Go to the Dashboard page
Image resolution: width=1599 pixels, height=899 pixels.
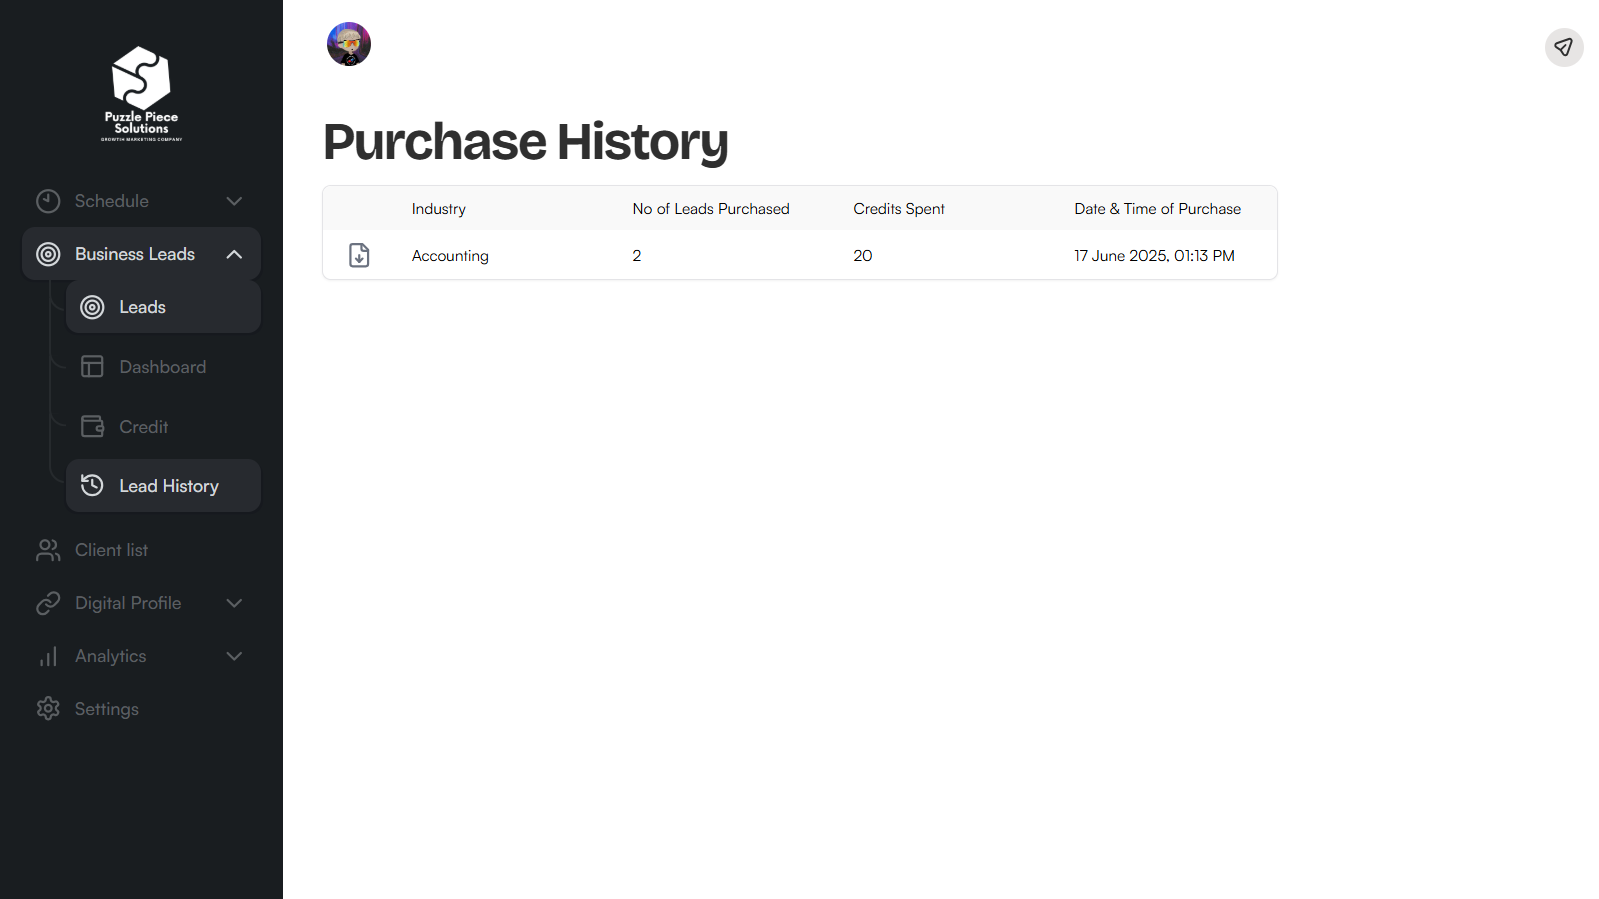point(162,367)
